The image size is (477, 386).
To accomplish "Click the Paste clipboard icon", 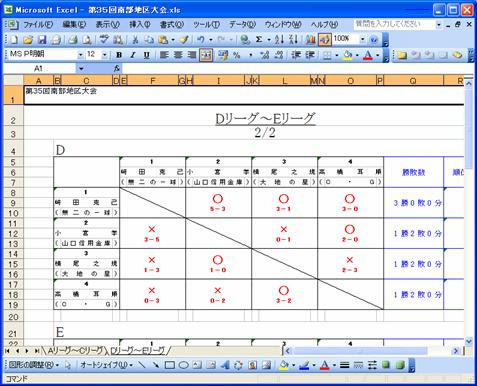I will pyautogui.click(x=163, y=40).
